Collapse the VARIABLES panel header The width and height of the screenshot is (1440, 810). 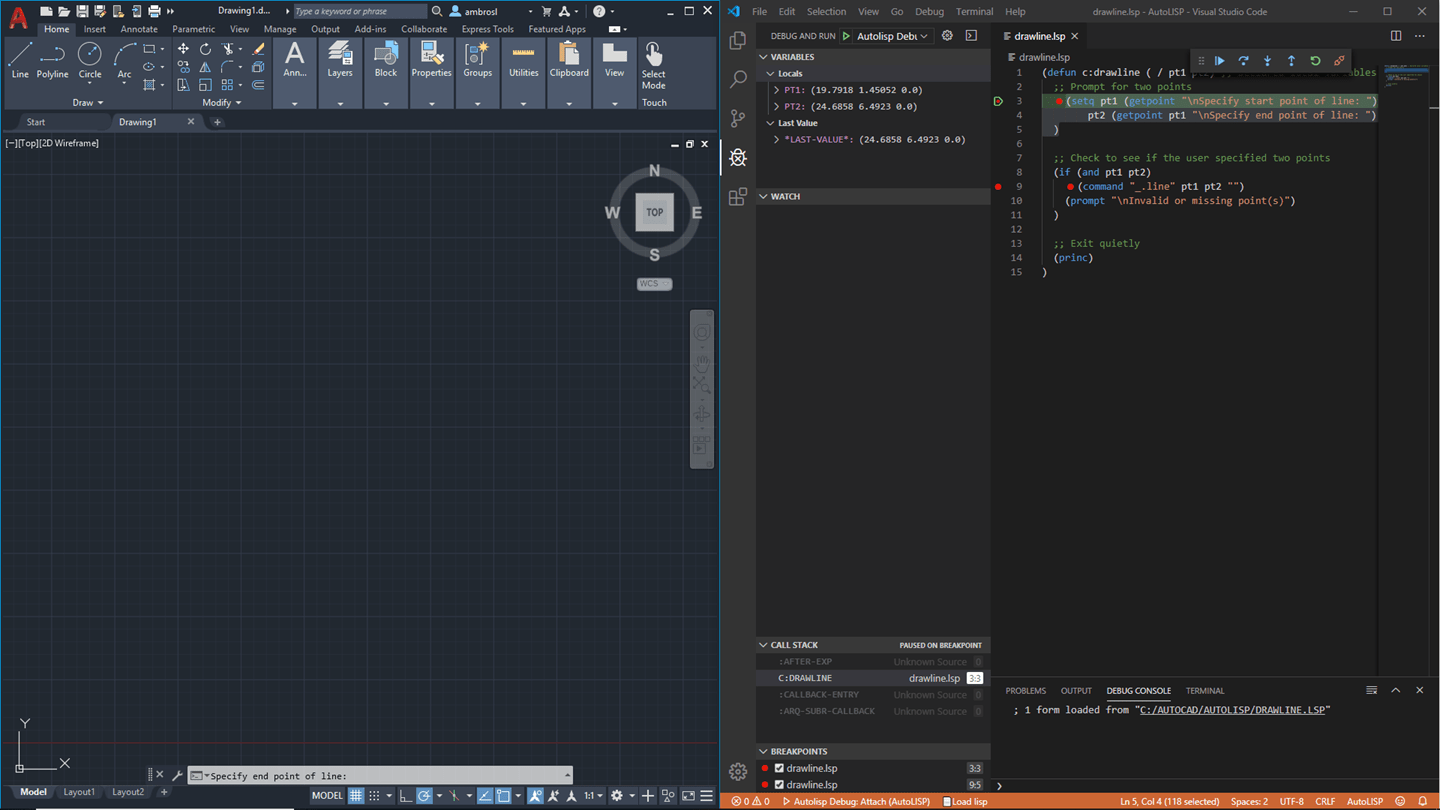875,57
